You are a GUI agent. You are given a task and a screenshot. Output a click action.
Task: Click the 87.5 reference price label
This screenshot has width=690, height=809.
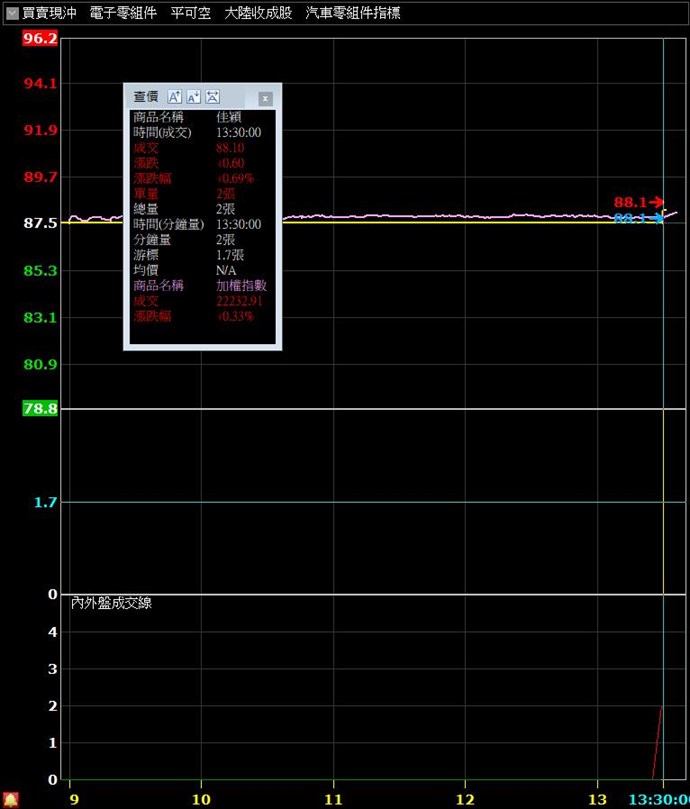click(40, 223)
